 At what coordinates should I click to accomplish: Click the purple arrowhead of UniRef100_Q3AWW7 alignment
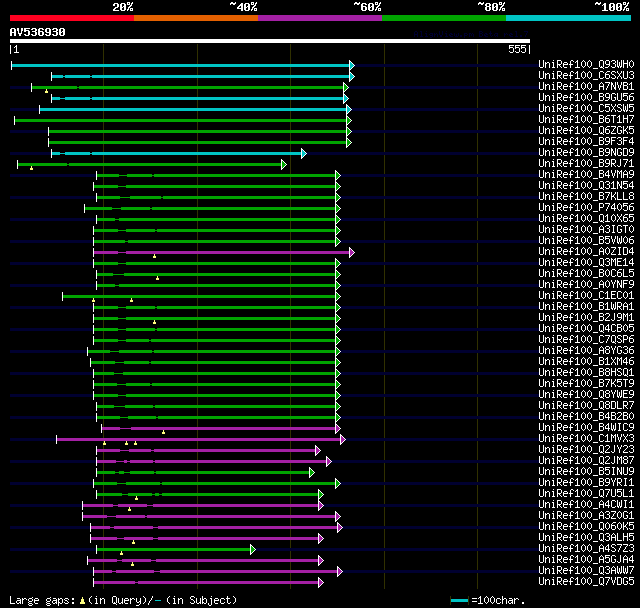click(340, 571)
